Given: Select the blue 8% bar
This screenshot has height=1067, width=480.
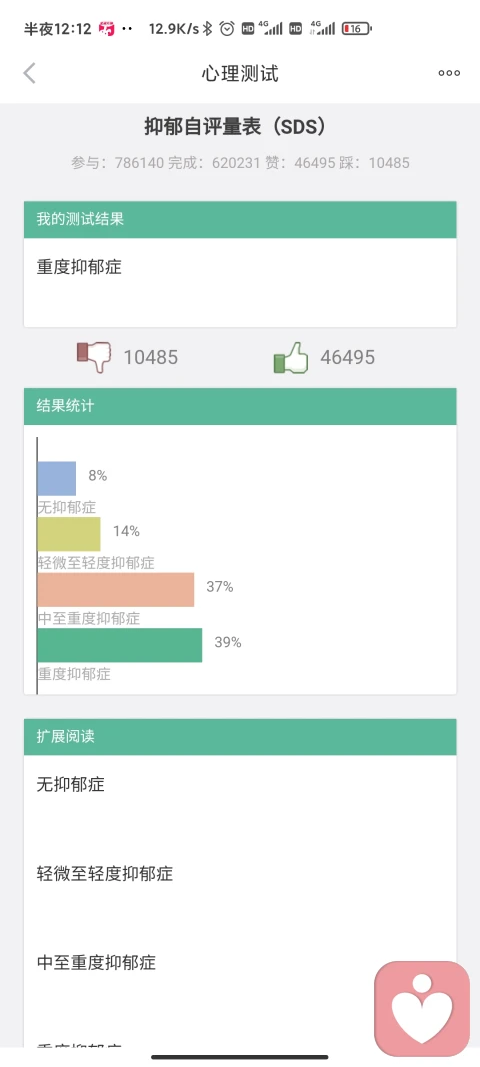Looking at the screenshot, I should (x=57, y=478).
